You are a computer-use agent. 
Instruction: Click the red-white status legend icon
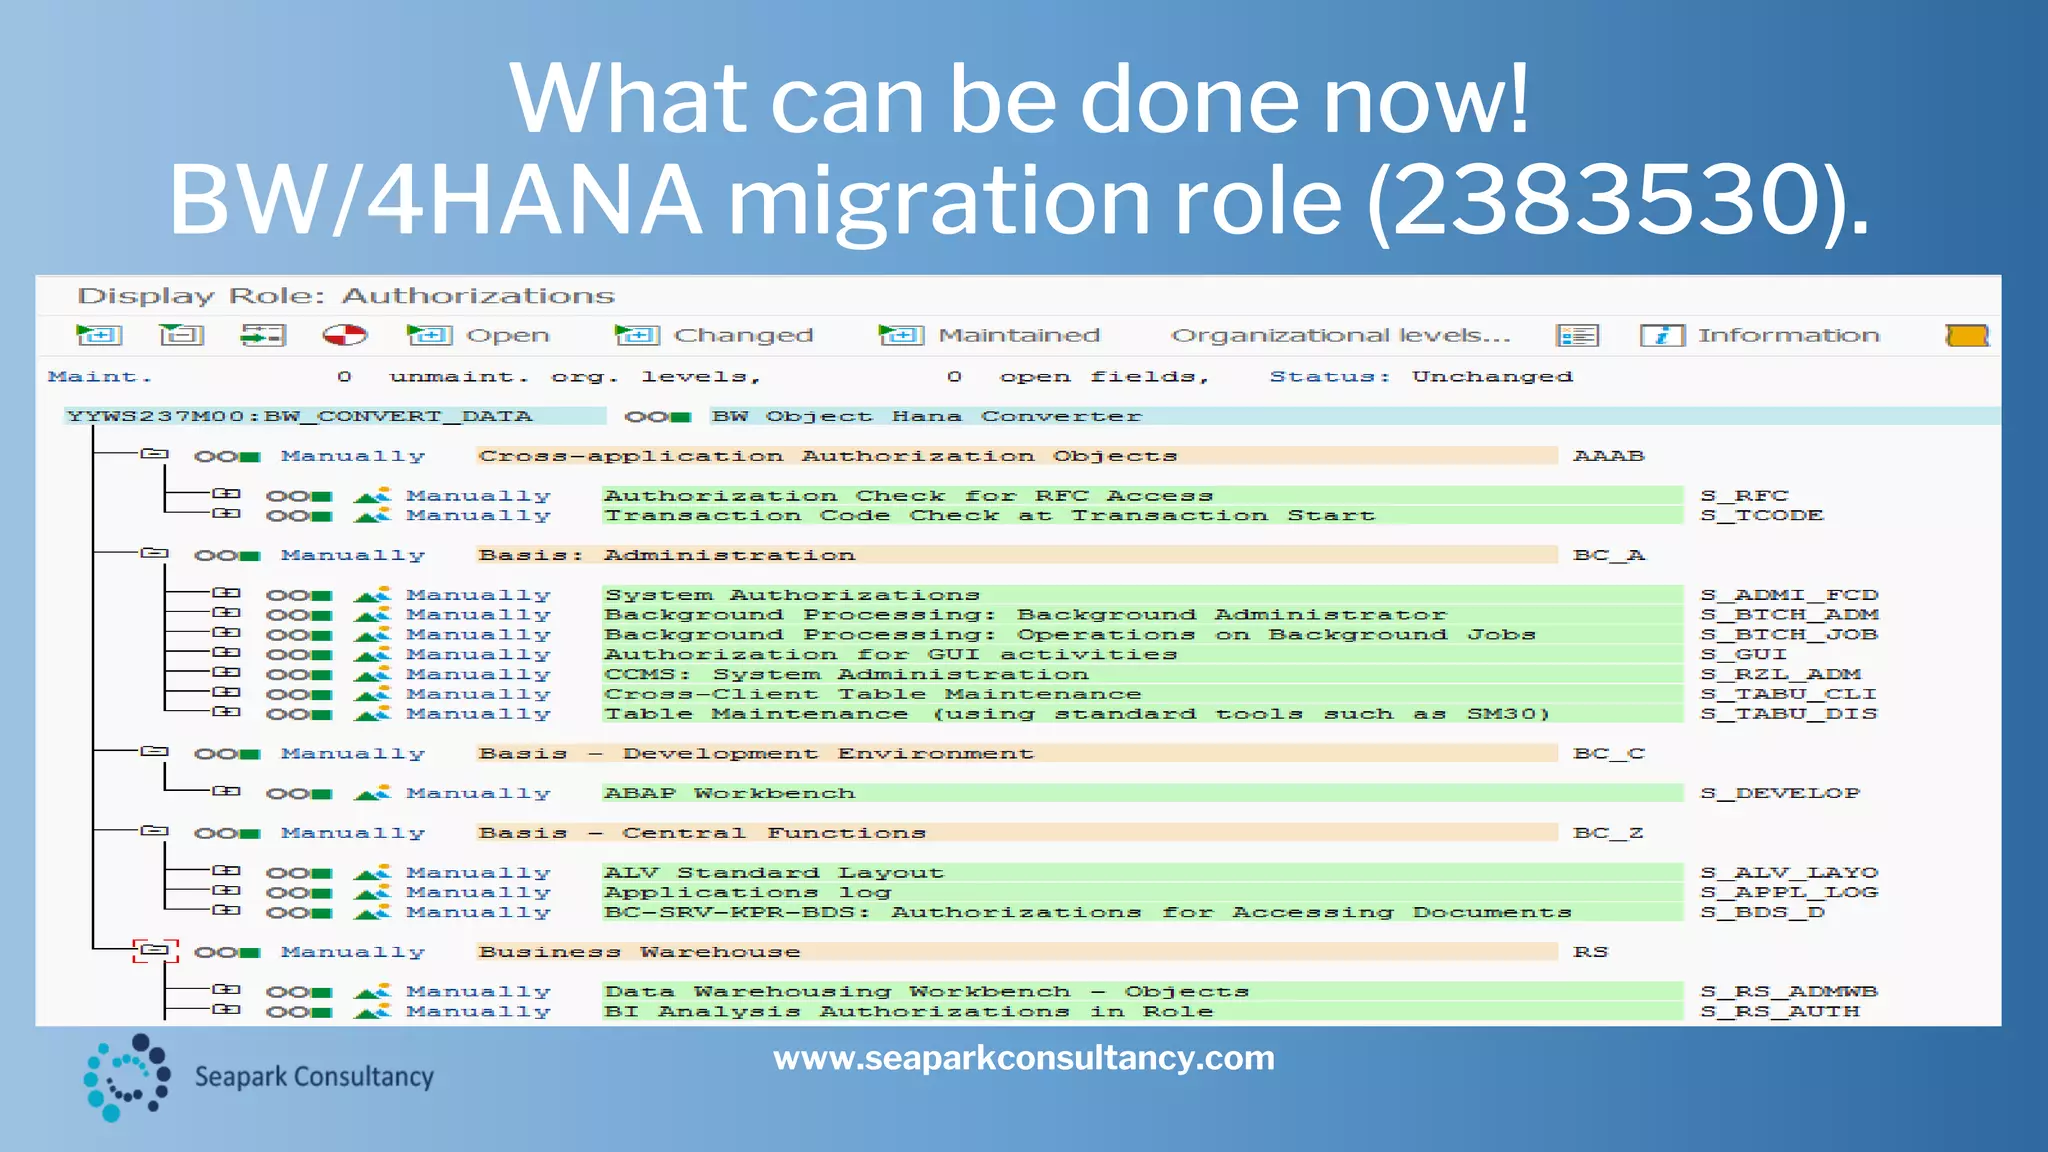click(x=345, y=335)
